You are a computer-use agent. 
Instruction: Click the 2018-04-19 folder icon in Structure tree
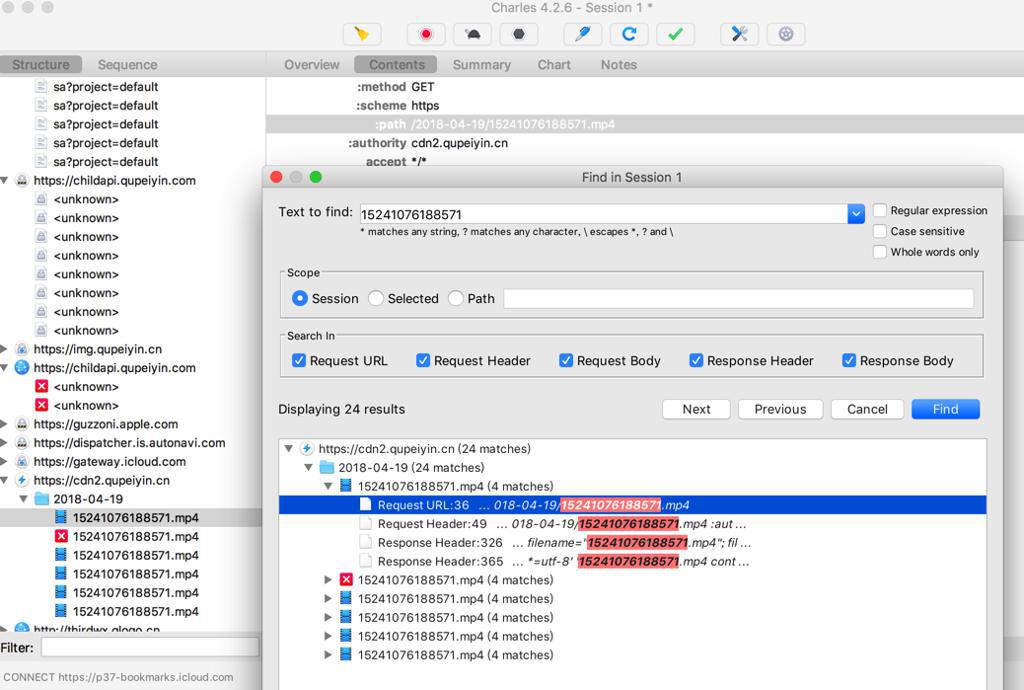[42, 499]
